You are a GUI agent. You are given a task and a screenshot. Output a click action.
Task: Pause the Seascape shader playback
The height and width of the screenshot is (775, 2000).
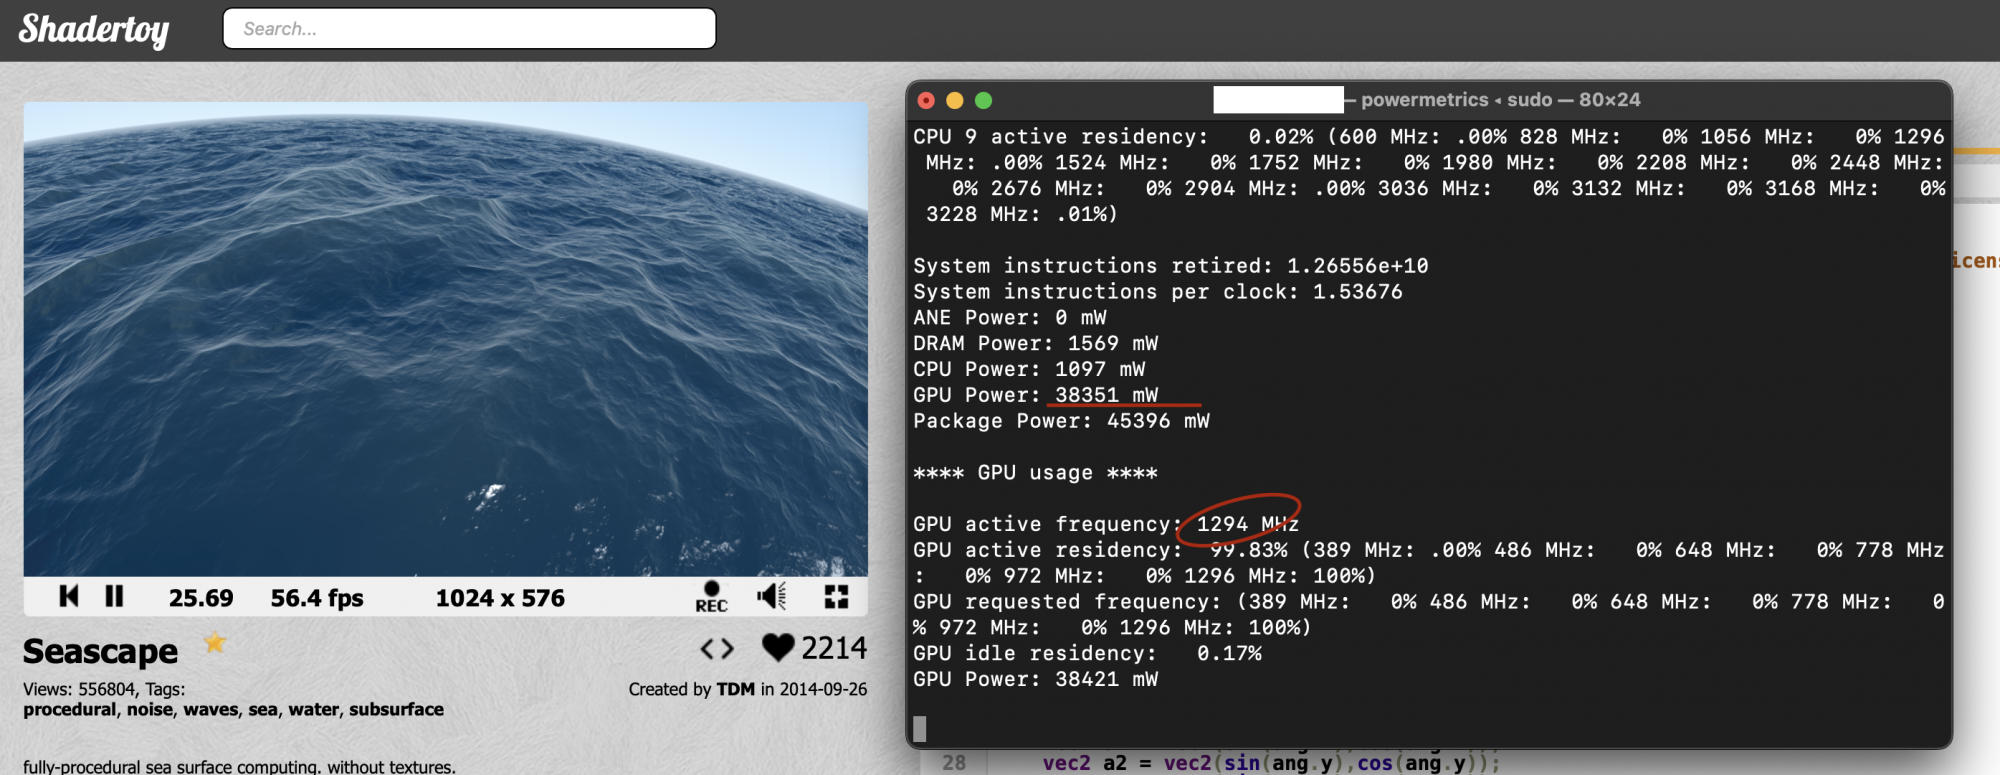click(114, 597)
